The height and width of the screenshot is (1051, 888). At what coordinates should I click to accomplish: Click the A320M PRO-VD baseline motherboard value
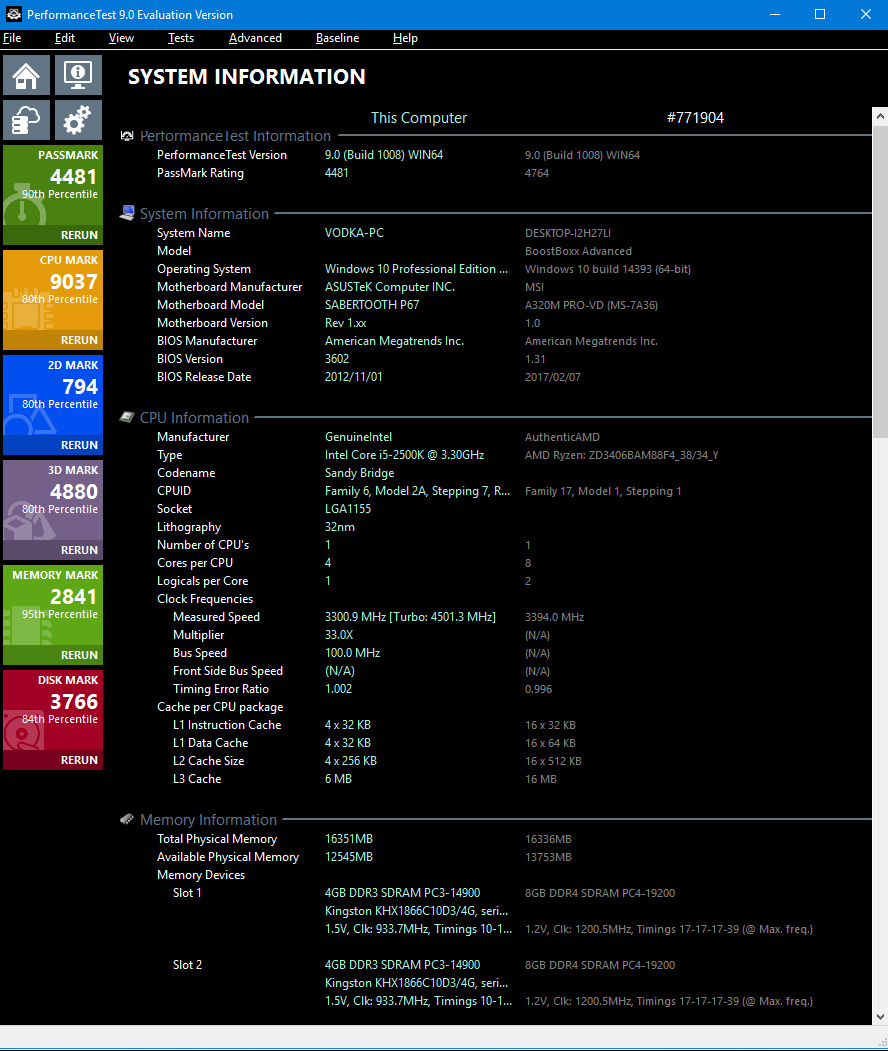(591, 305)
